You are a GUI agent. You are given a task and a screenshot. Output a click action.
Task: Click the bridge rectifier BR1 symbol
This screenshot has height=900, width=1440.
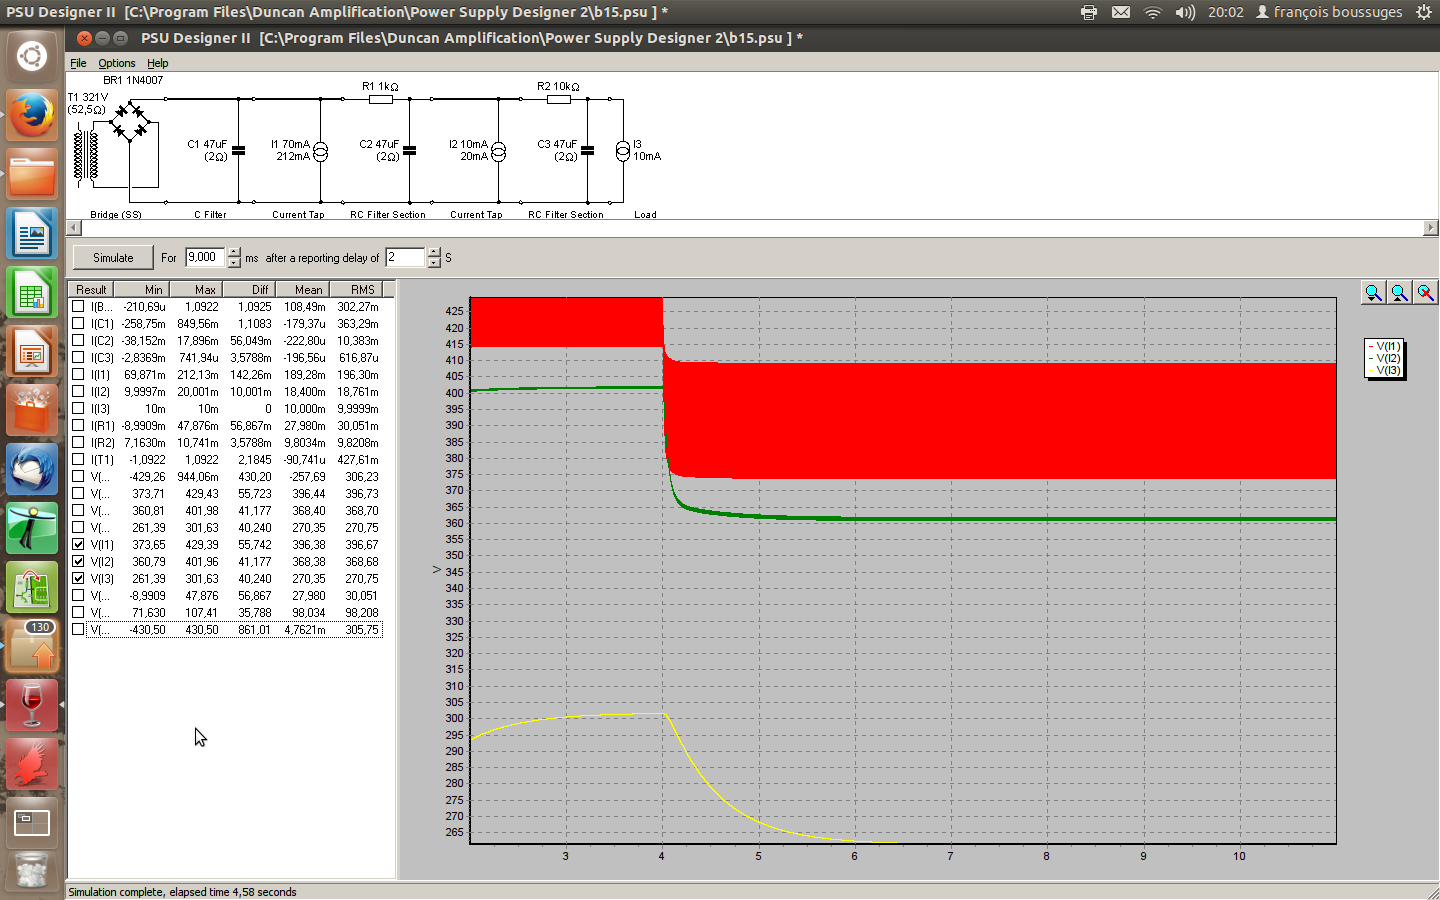(129, 120)
